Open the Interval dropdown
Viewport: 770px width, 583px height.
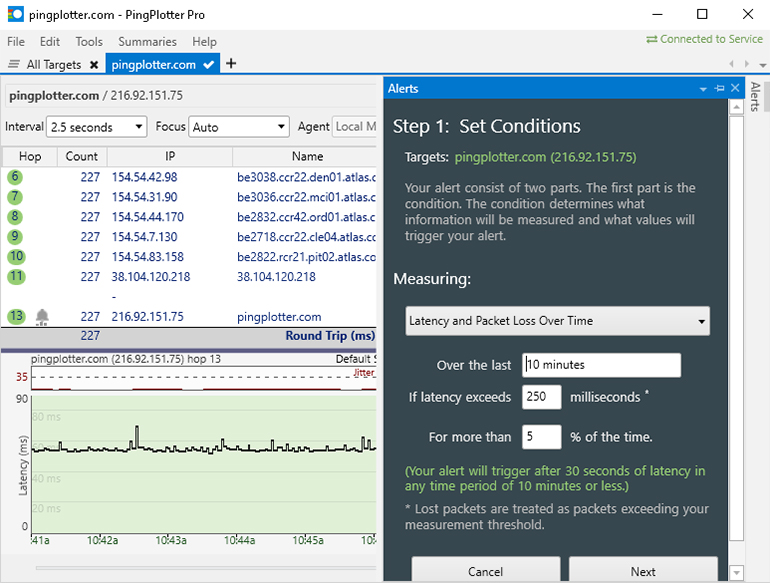97,127
